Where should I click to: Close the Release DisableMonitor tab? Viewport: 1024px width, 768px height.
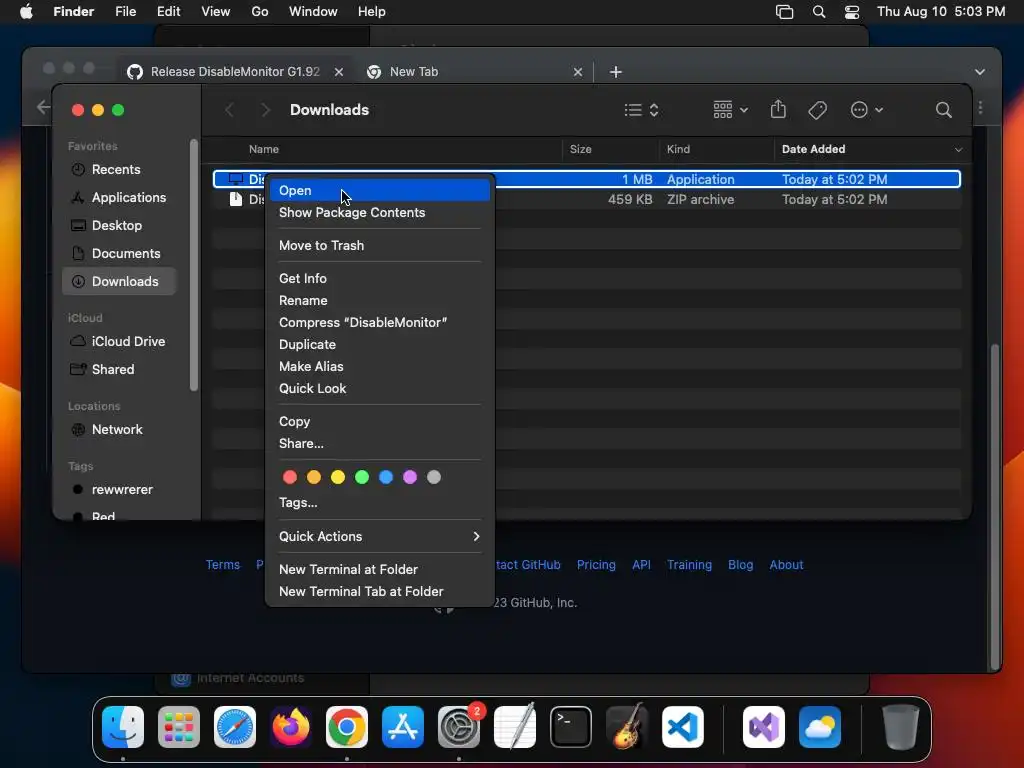point(339,72)
